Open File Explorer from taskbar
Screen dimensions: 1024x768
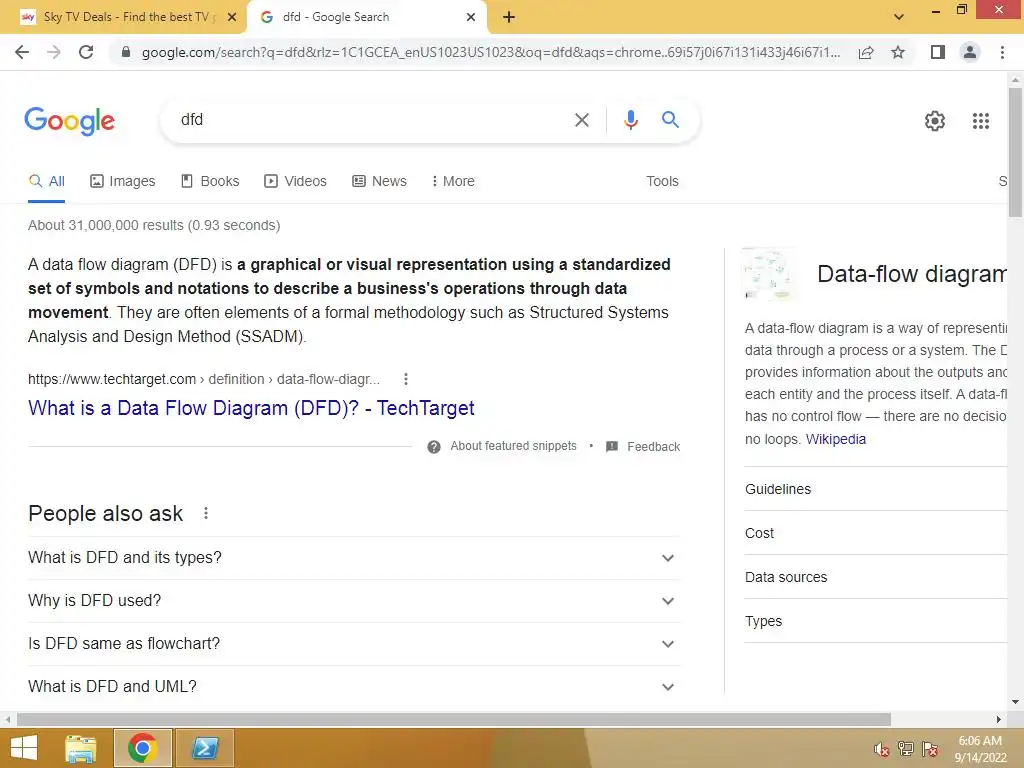tap(80, 748)
